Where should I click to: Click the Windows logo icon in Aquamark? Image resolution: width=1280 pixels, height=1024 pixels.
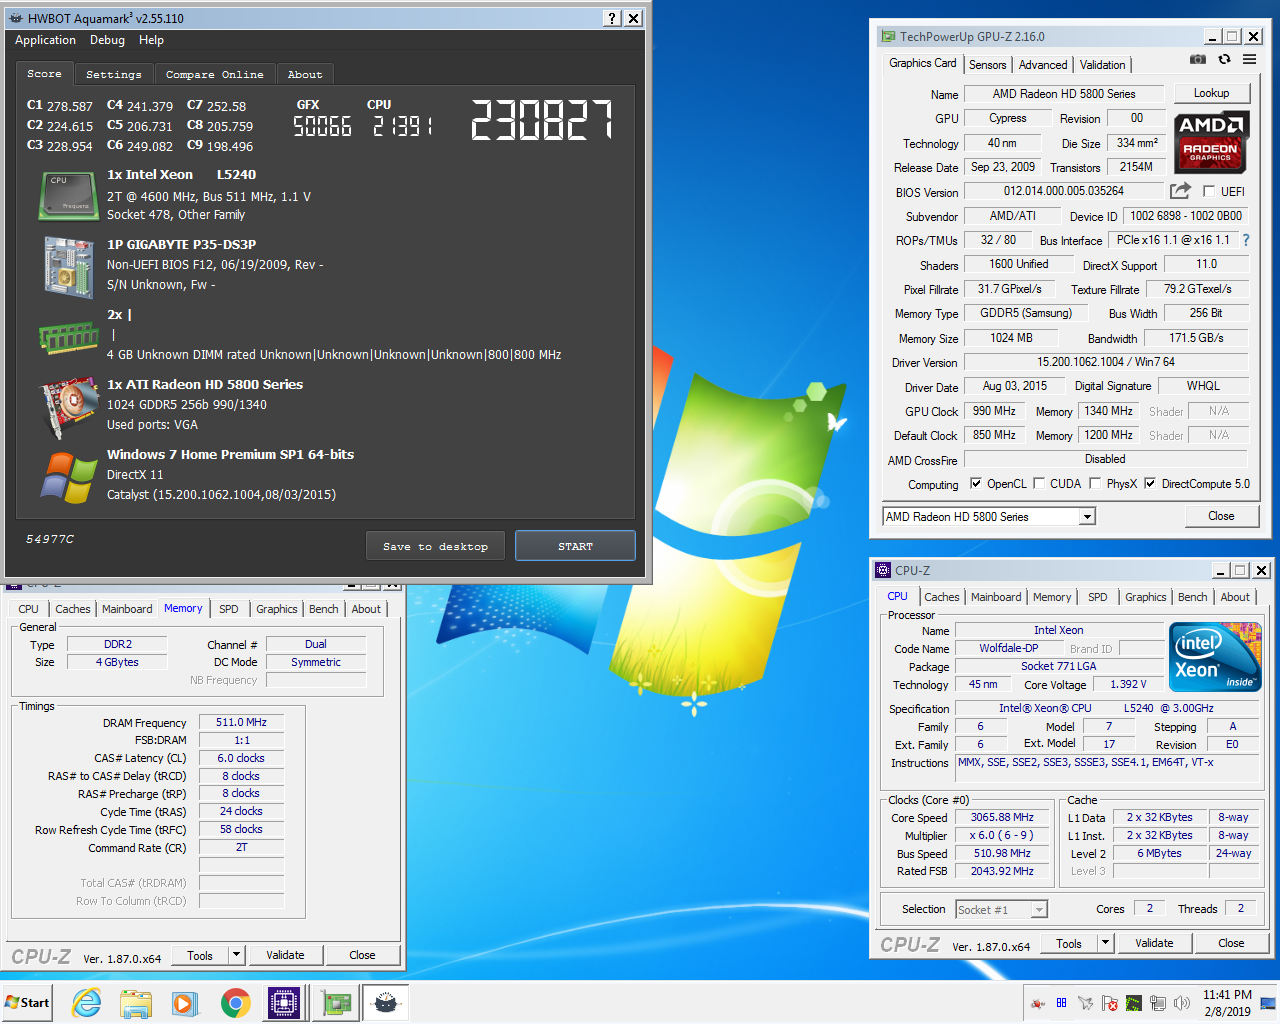[68, 477]
